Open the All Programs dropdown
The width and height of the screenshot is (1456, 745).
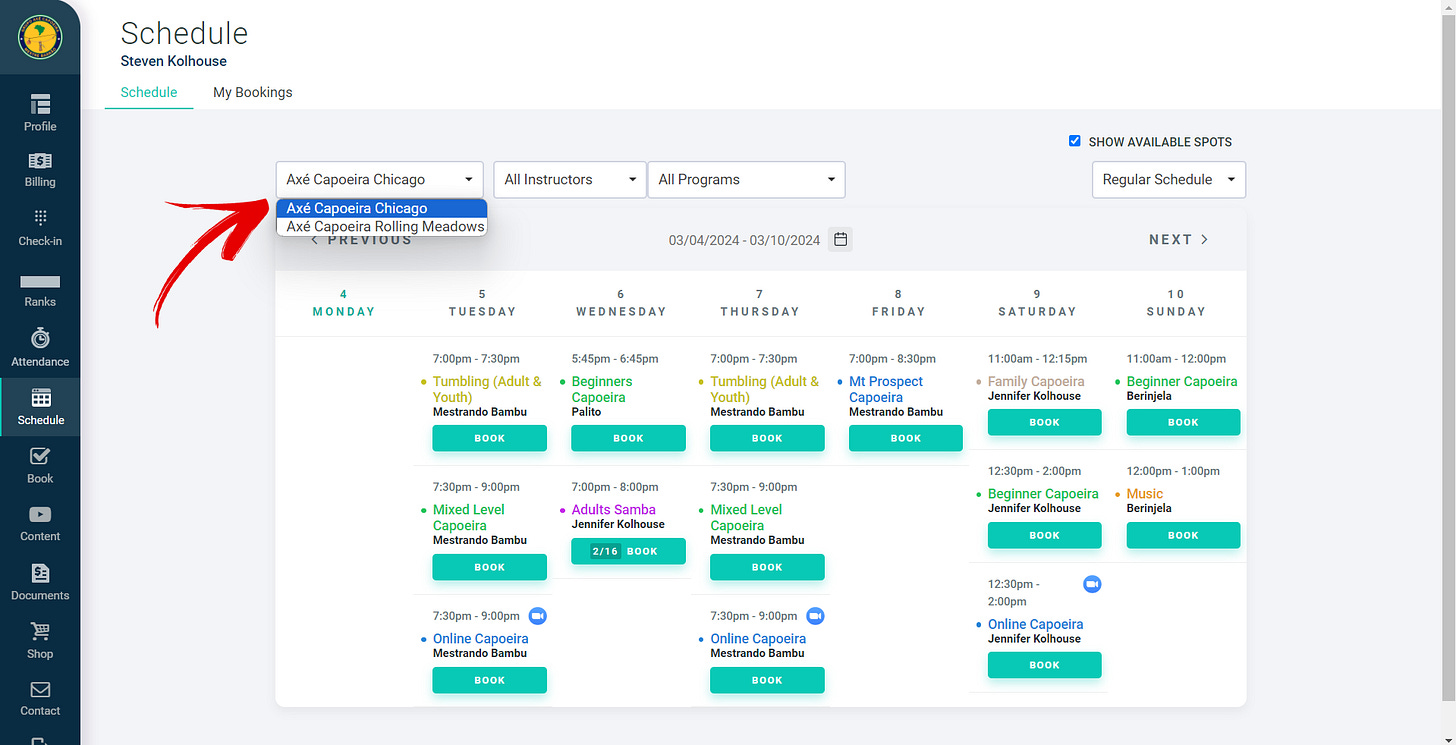[747, 180]
